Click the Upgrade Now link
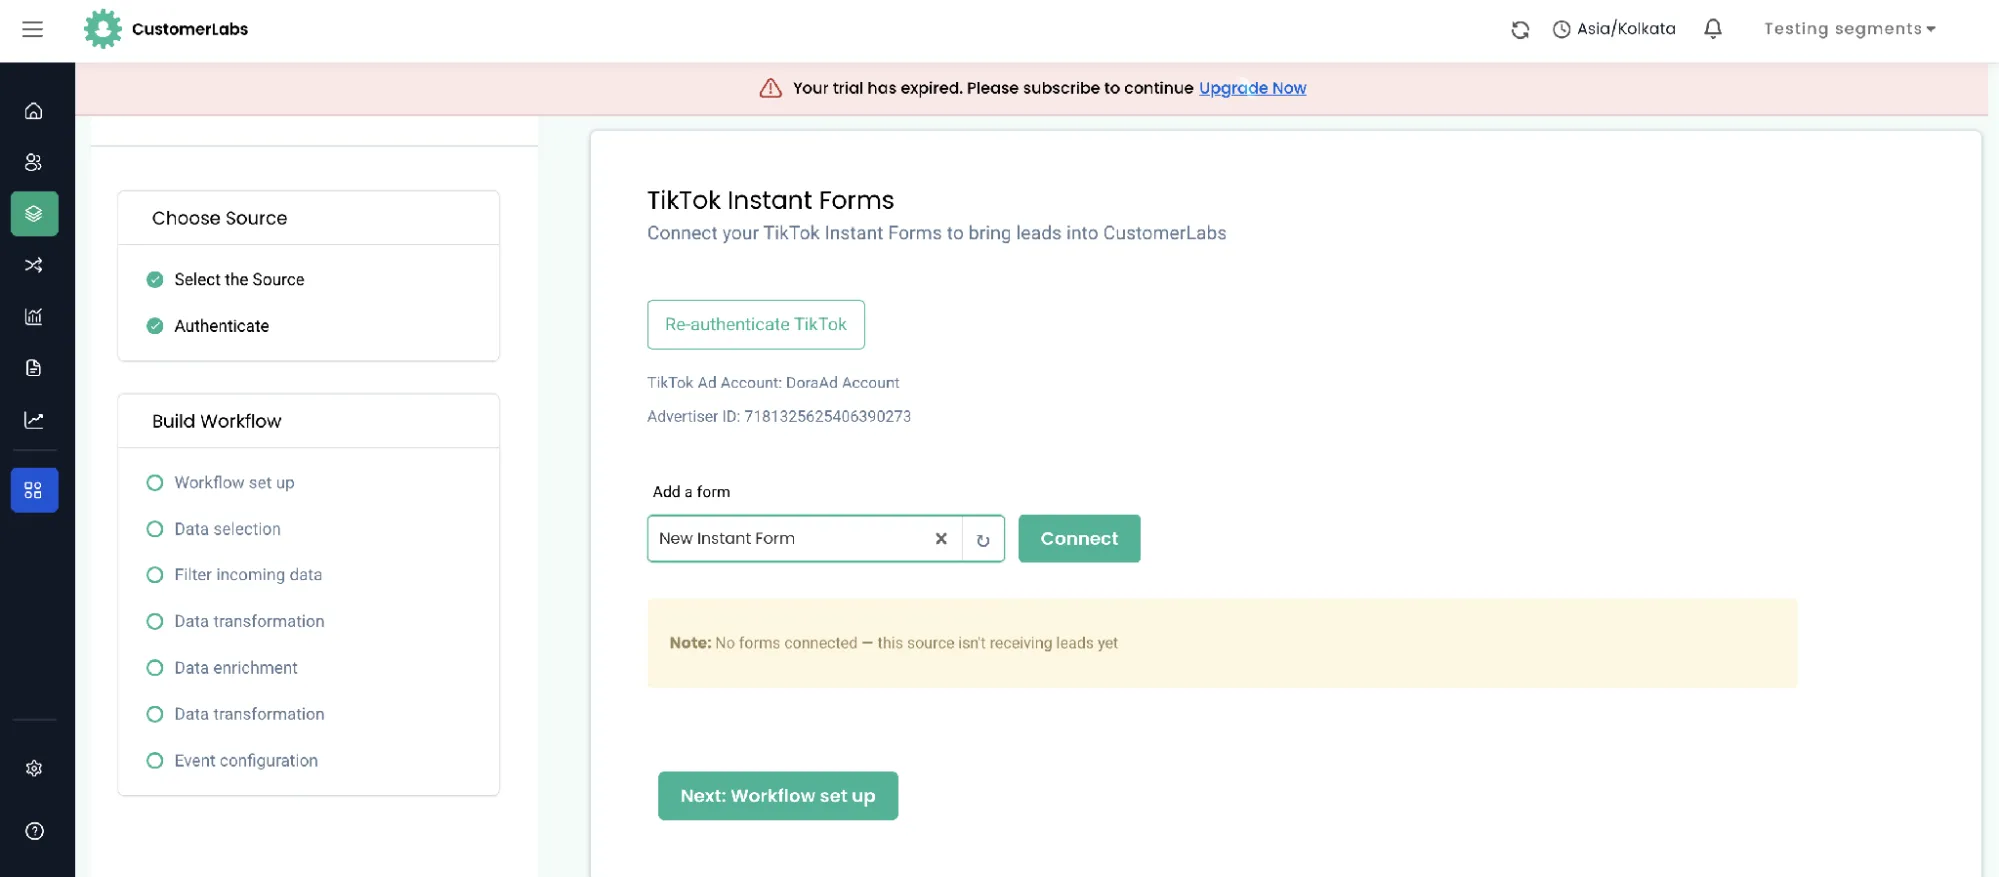The width and height of the screenshot is (1999, 877). point(1252,88)
